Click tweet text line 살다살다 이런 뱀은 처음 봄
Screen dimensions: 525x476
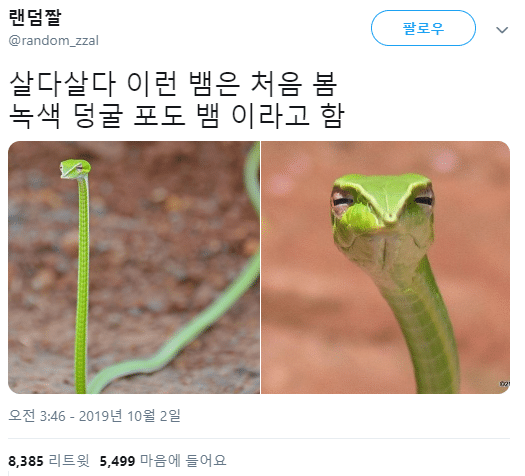coord(173,83)
